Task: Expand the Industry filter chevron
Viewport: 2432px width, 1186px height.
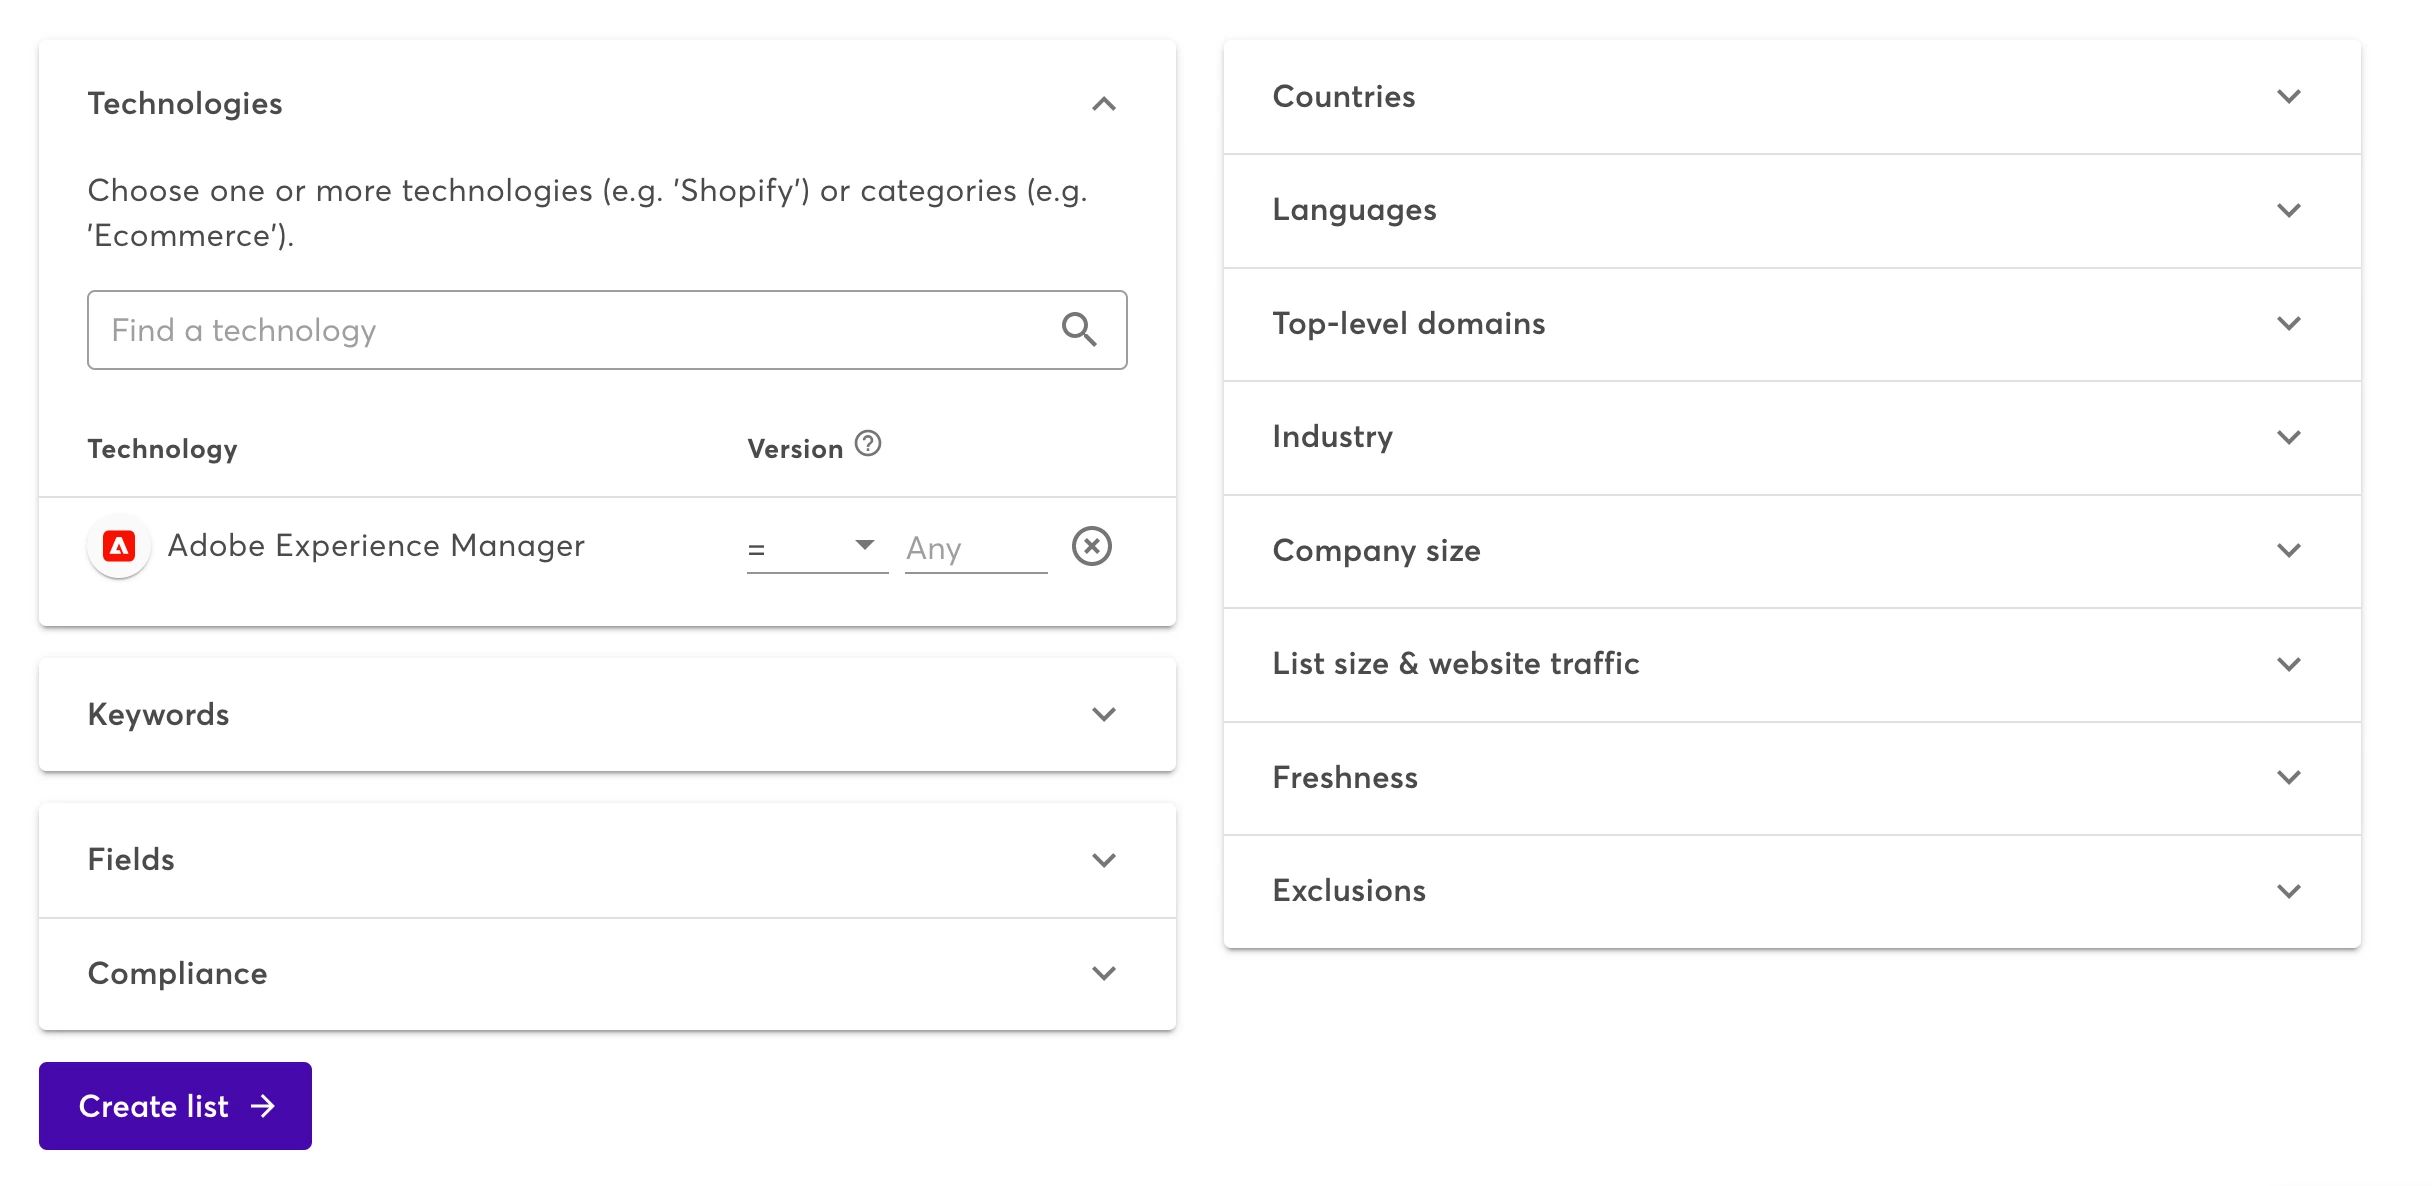Action: tap(2288, 437)
